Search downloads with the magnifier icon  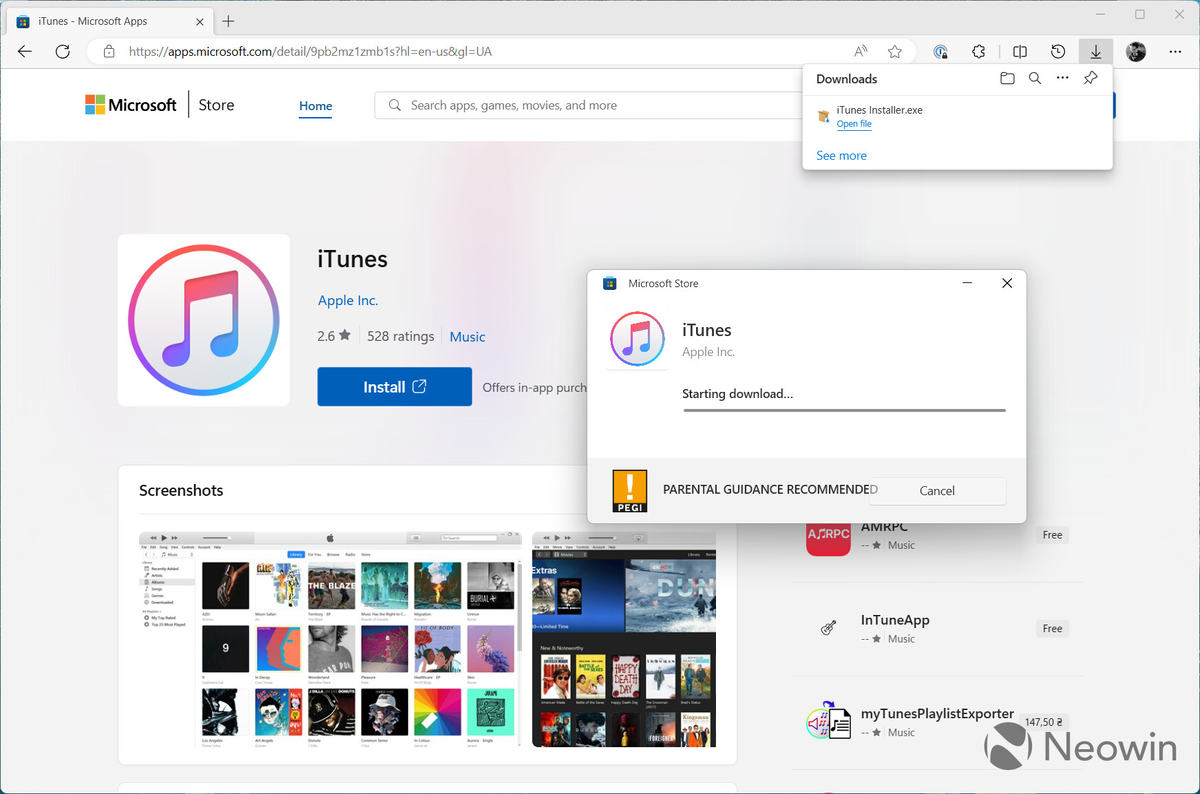pos(1035,78)
